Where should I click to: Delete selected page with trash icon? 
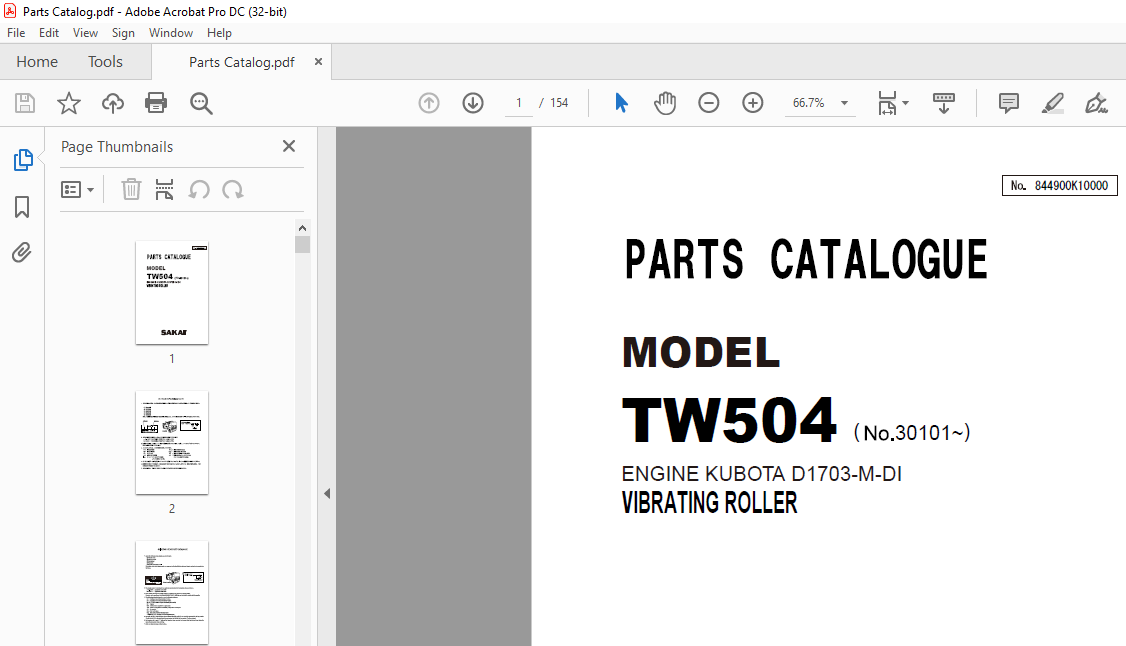tap(131, 189)
